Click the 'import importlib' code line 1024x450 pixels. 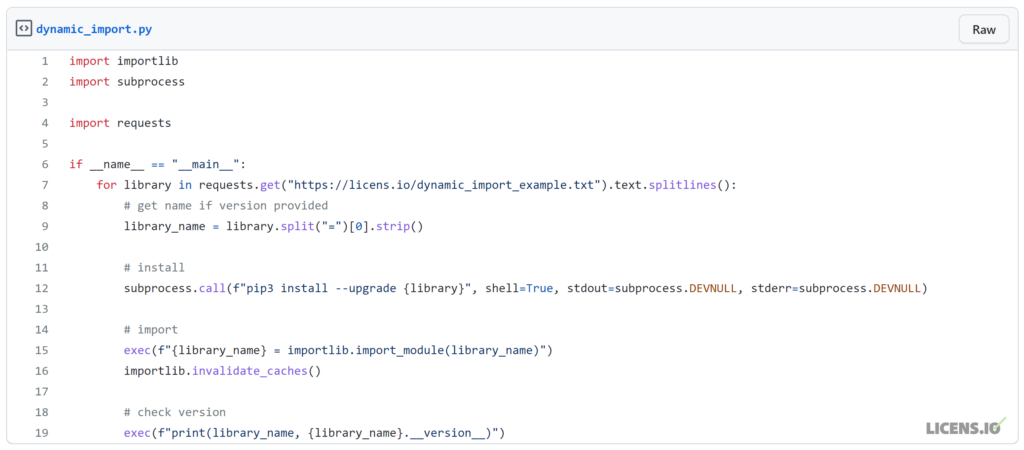(x=124, y=61)
